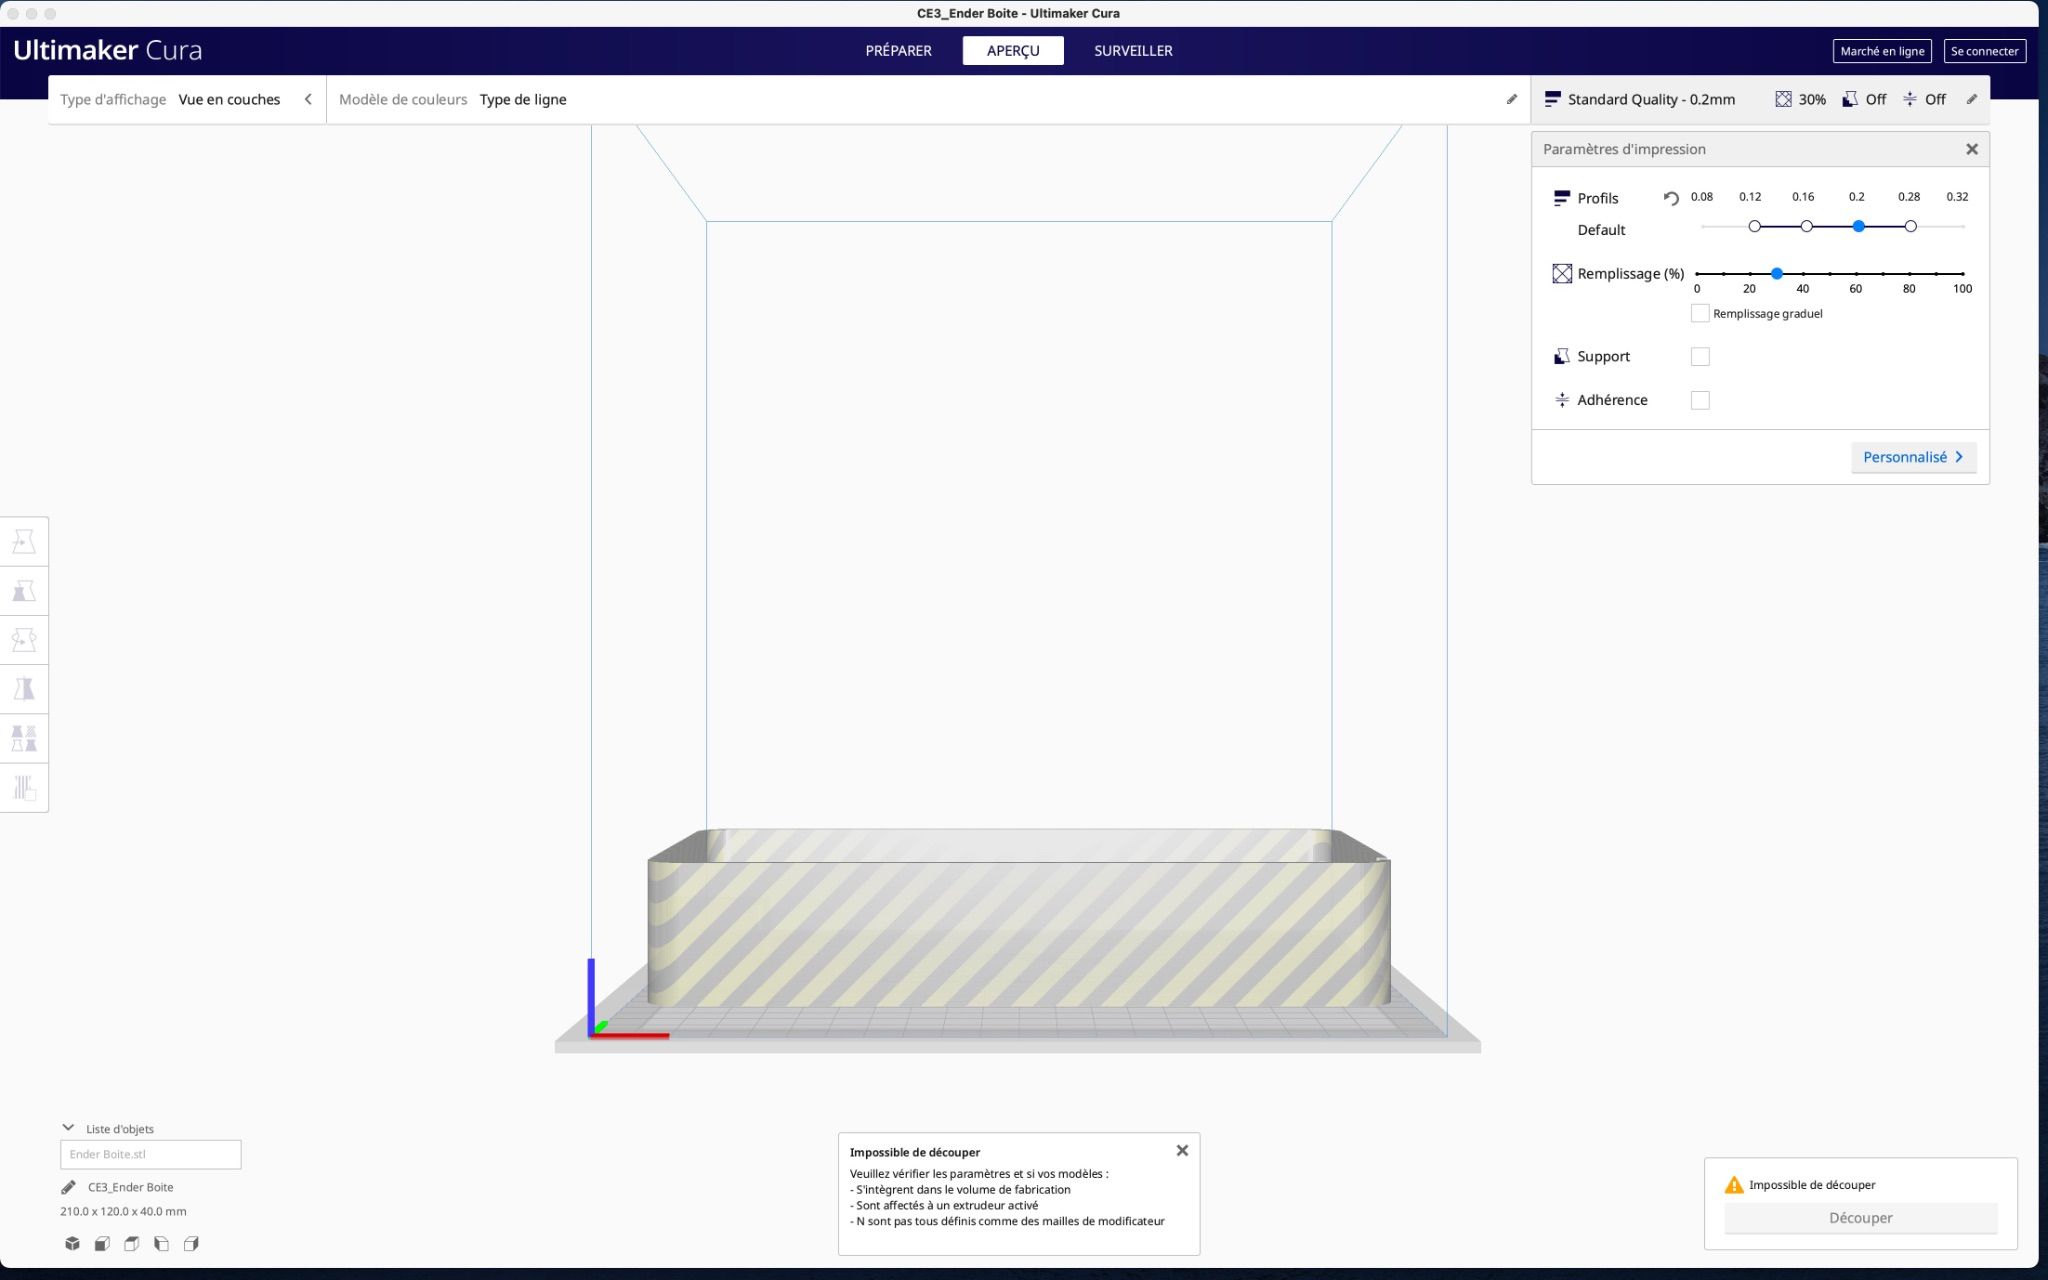
Task: Select the Rotate tool in left toolbar
Action: coord(24,640)
